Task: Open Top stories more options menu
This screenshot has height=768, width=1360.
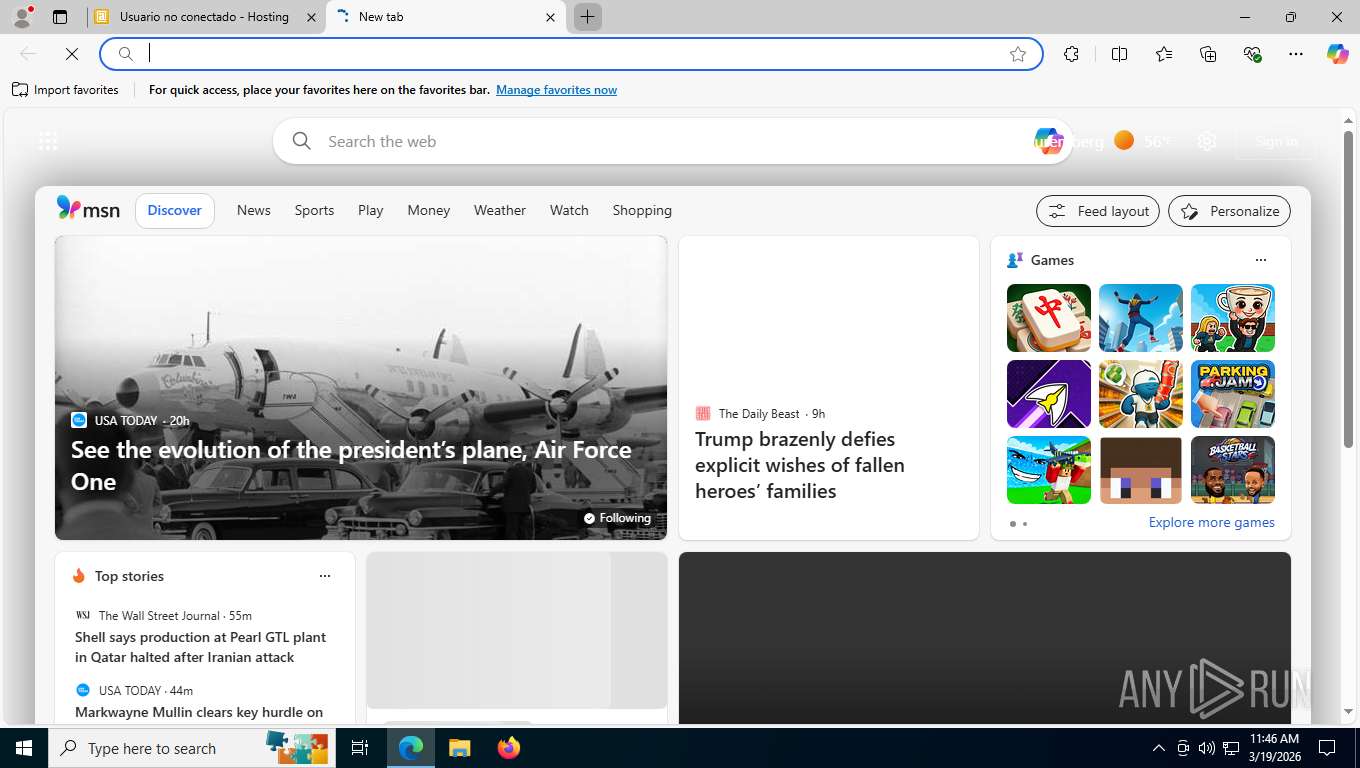Action: 324,576
